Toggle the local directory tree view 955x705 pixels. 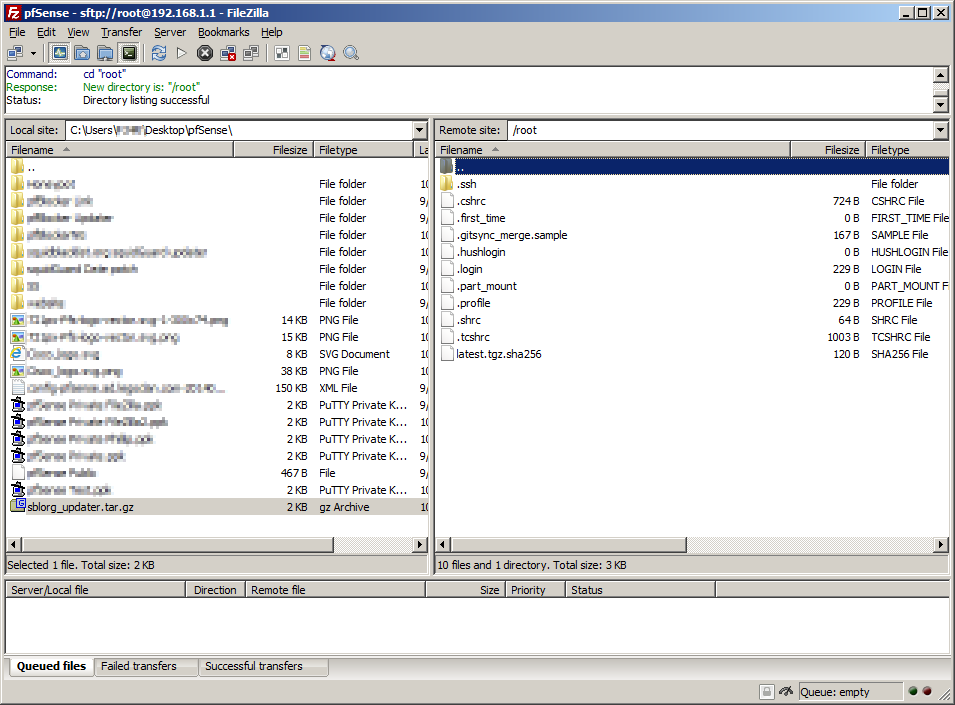pyautogui.click(x=82, y=54)
